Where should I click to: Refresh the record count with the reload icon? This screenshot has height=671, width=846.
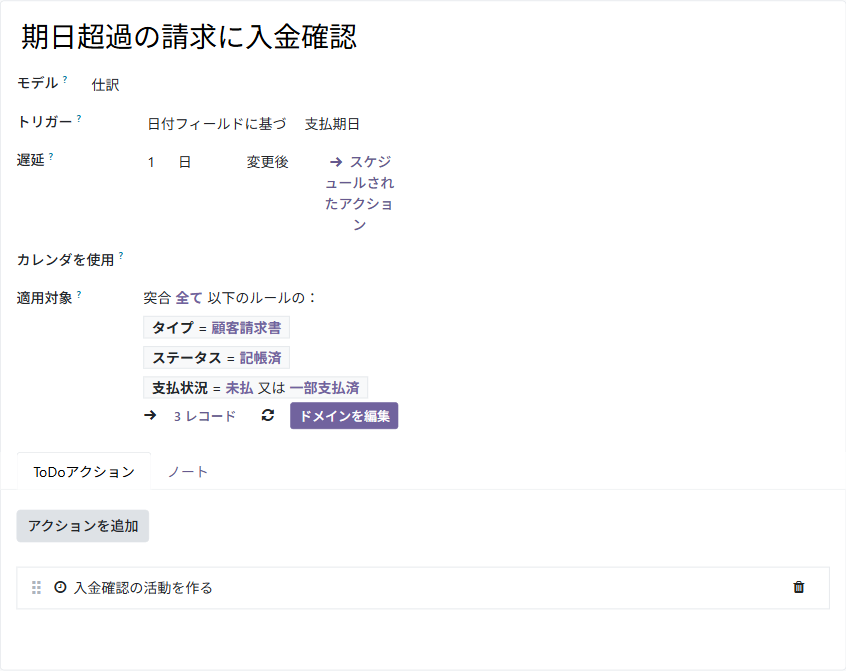tap(268, 415)
